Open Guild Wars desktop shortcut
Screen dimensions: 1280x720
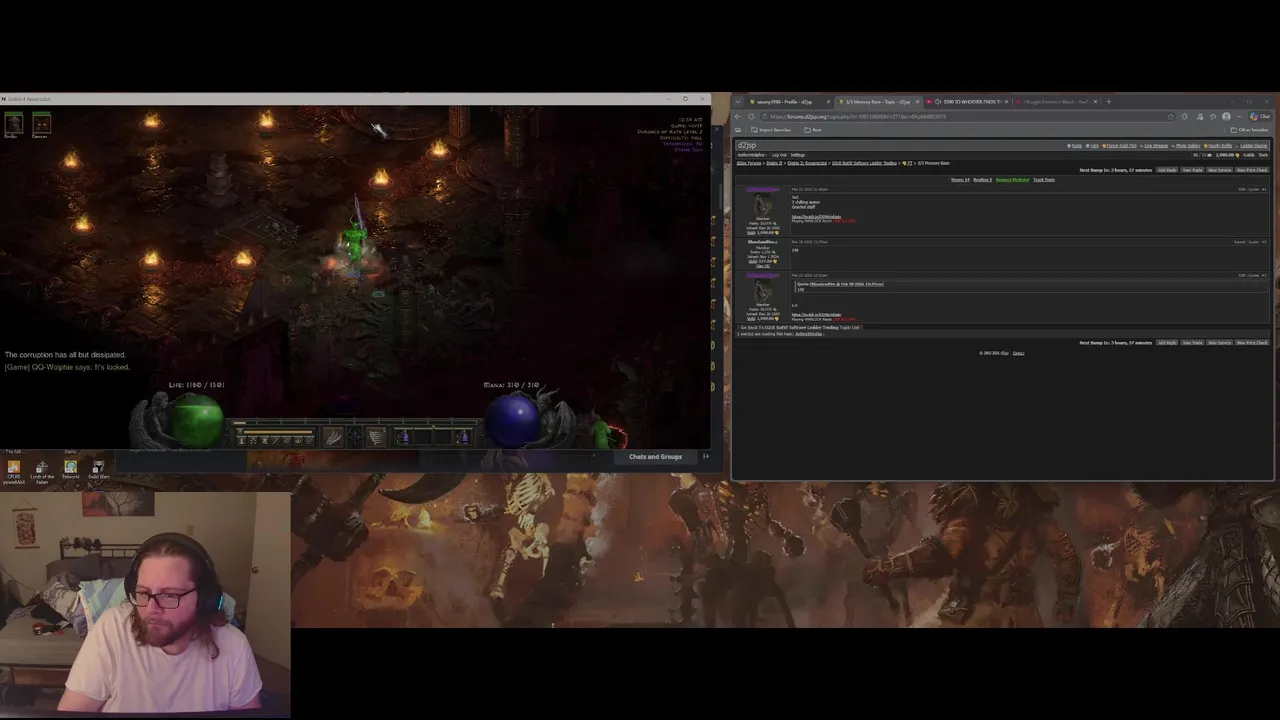click(97, 469)
